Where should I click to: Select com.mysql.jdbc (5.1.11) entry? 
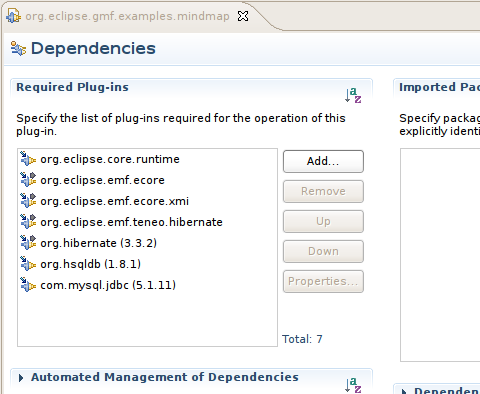(108, 285)
